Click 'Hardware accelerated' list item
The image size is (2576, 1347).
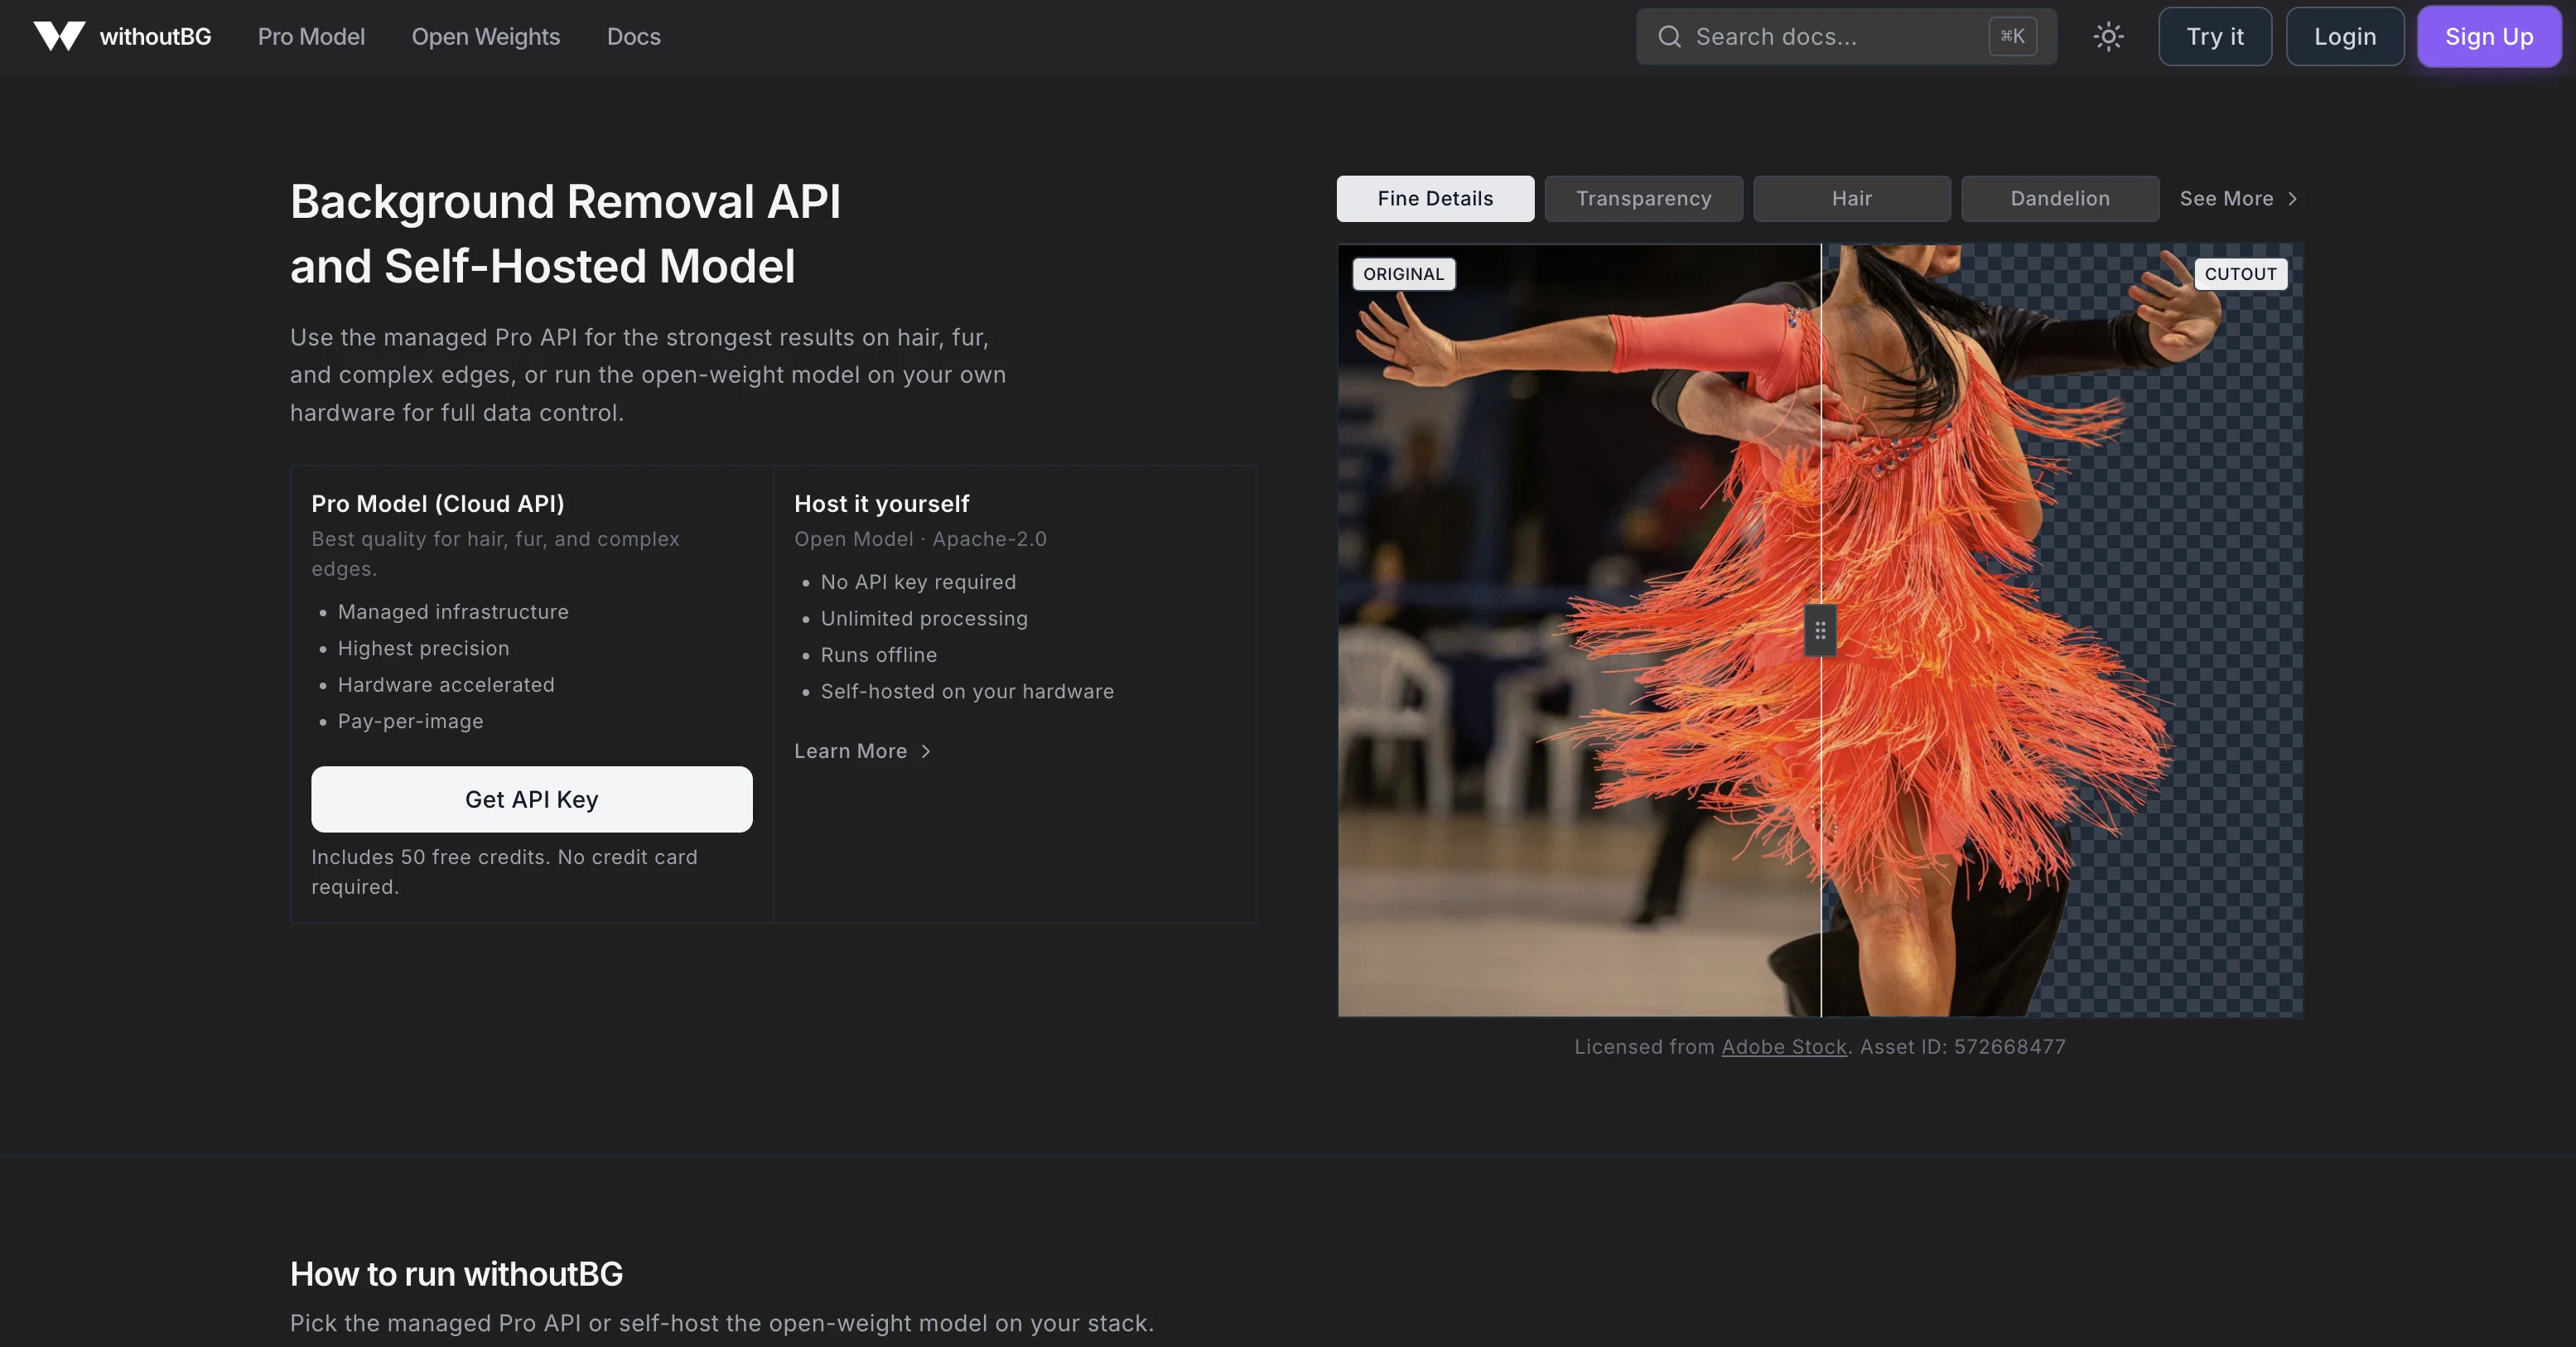point(446,685)
